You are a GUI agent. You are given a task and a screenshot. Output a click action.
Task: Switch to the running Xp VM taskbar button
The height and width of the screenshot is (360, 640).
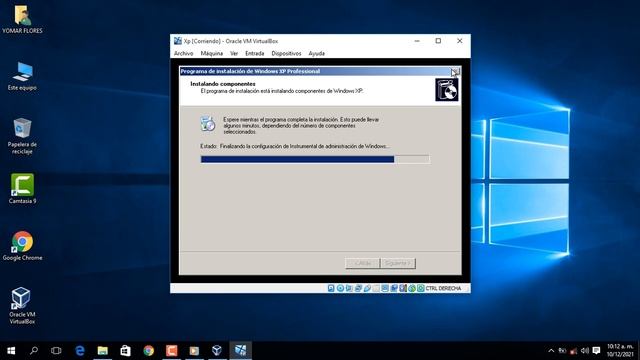click(x=240, y=351)
